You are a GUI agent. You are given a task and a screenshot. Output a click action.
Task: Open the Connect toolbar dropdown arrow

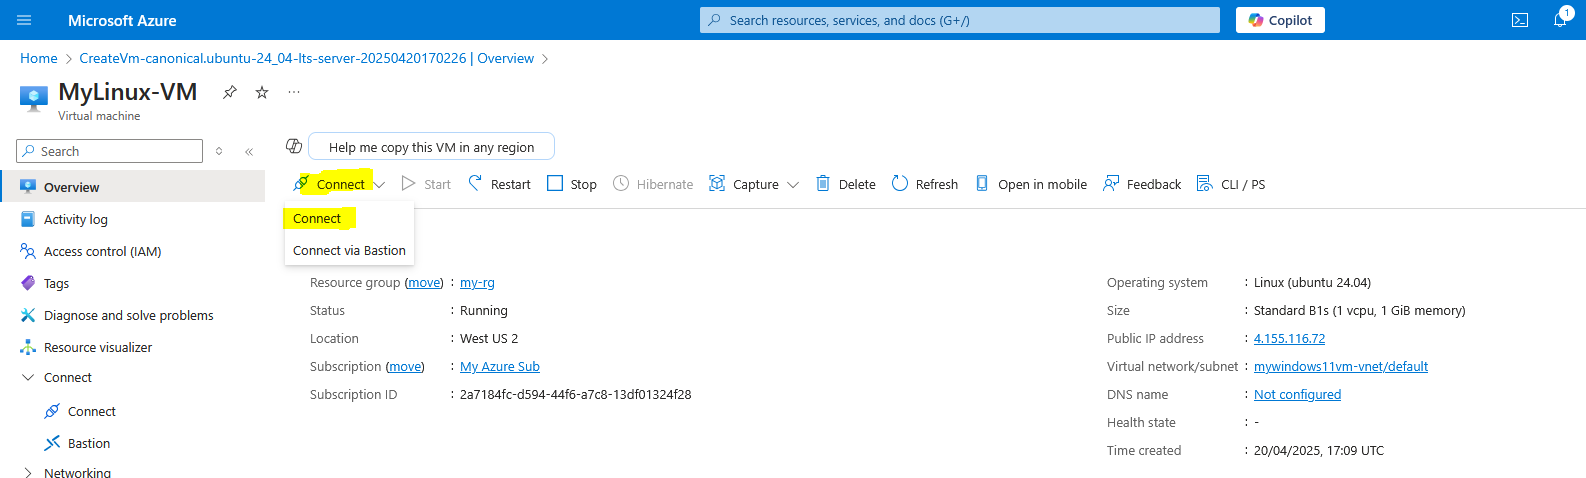click(x=380, y=185)
